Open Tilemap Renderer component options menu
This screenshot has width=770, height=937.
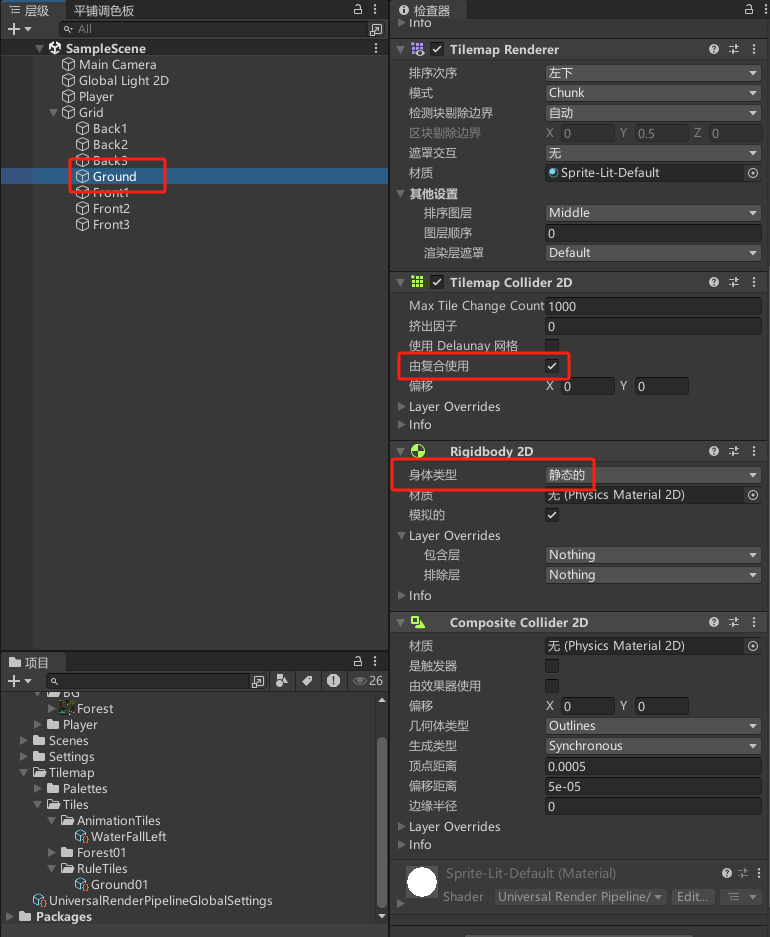(x=754, y=49)
